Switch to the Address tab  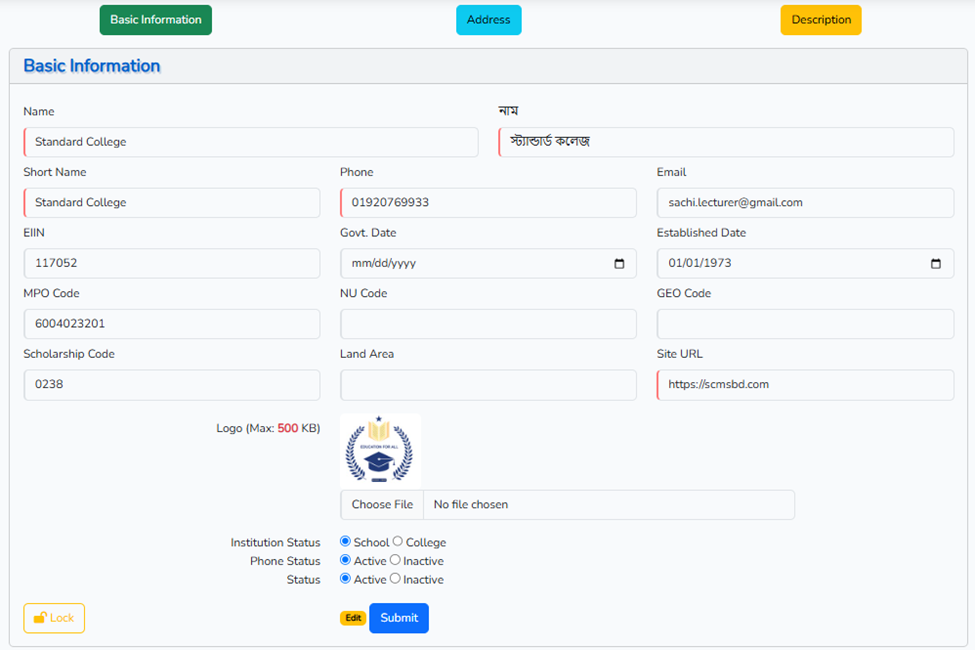pyautogui.click(x=488, y=20)
